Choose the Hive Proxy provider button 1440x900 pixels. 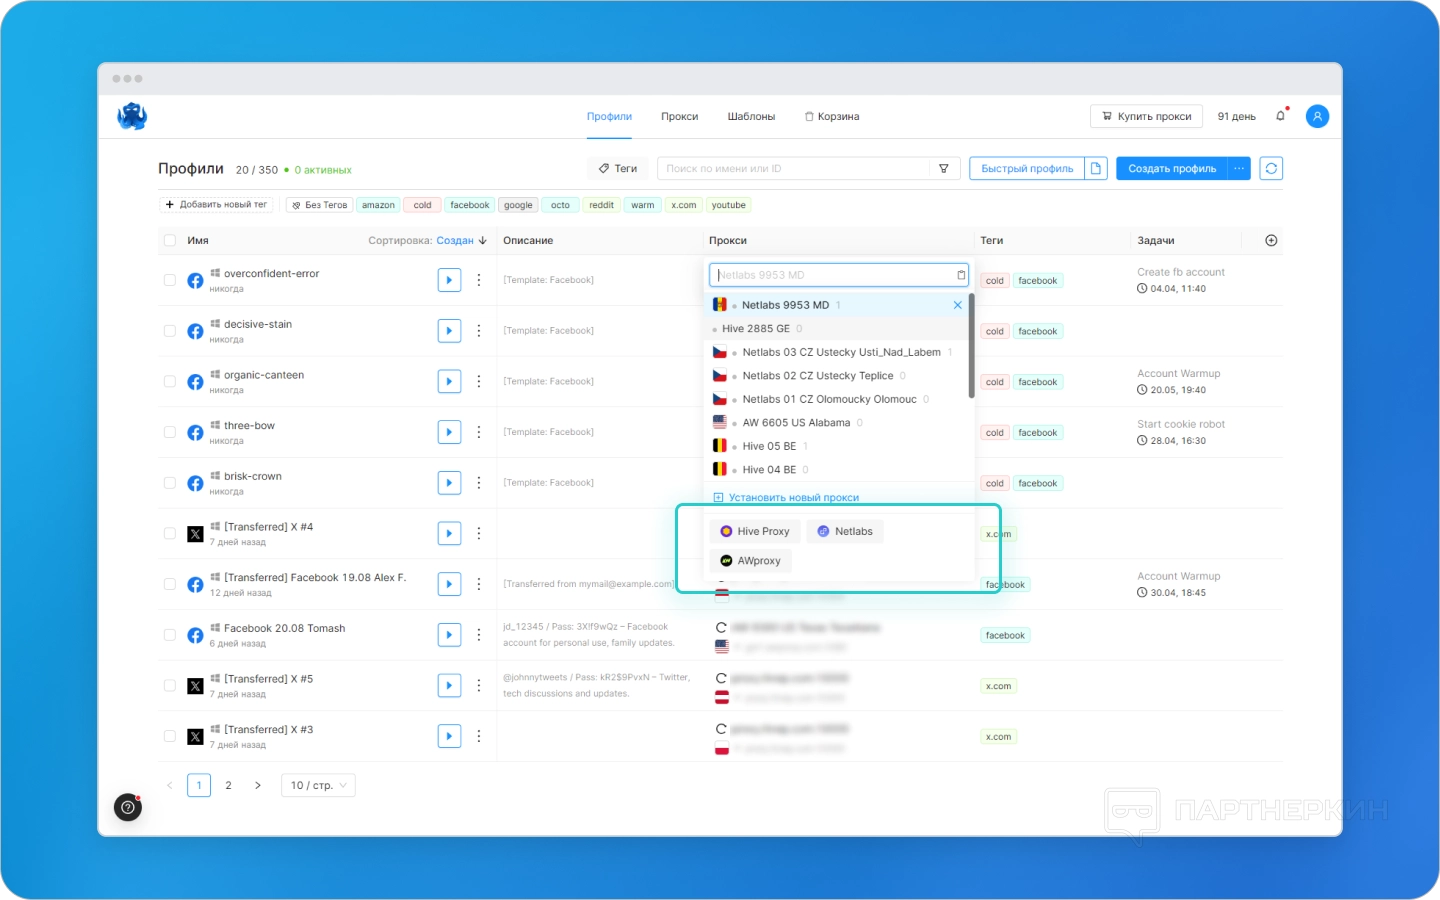(755, 532)
